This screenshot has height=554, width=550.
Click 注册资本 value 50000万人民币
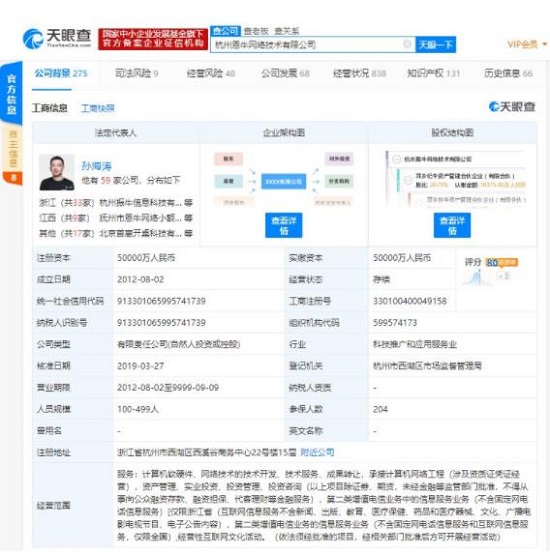146,258
